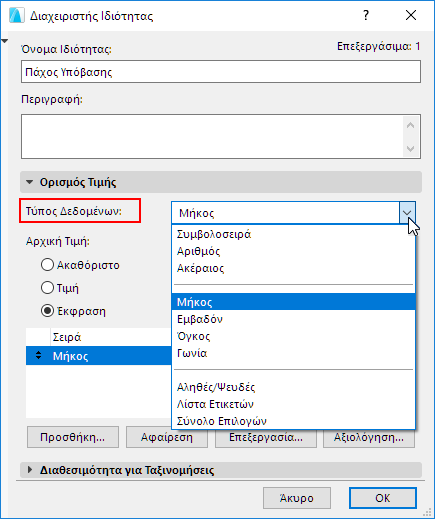Click the Άκυρο button
The width and height of the screenshot is (435, 519).
(x=297, y=498)
